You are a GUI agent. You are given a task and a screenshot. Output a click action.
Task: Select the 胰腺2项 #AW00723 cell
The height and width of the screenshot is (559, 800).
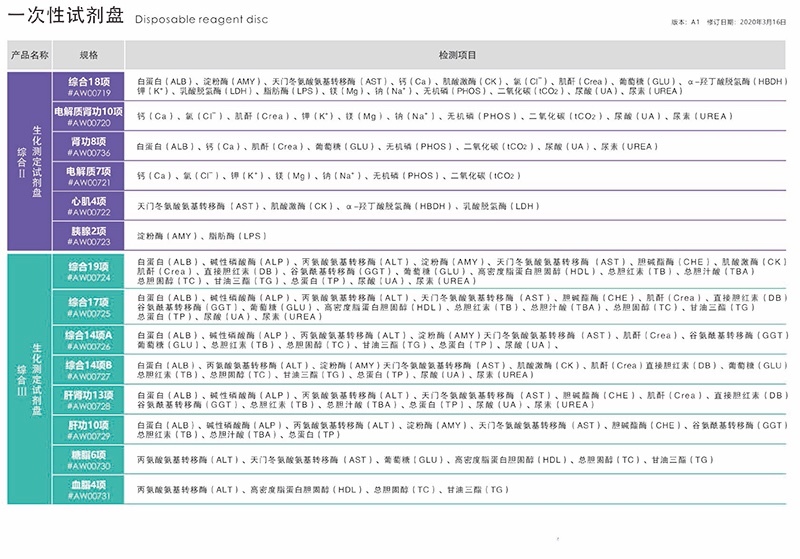pos(88,236)
